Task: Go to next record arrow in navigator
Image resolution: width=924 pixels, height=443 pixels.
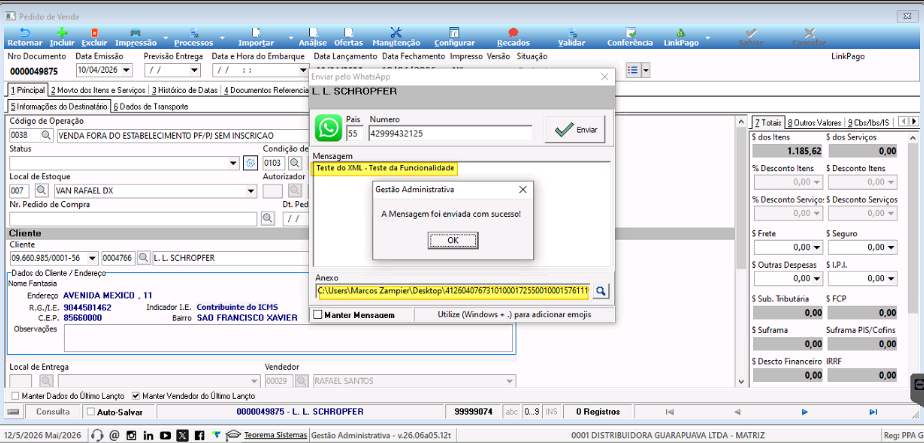Action: pyautogui.click(x=804, y=412)
